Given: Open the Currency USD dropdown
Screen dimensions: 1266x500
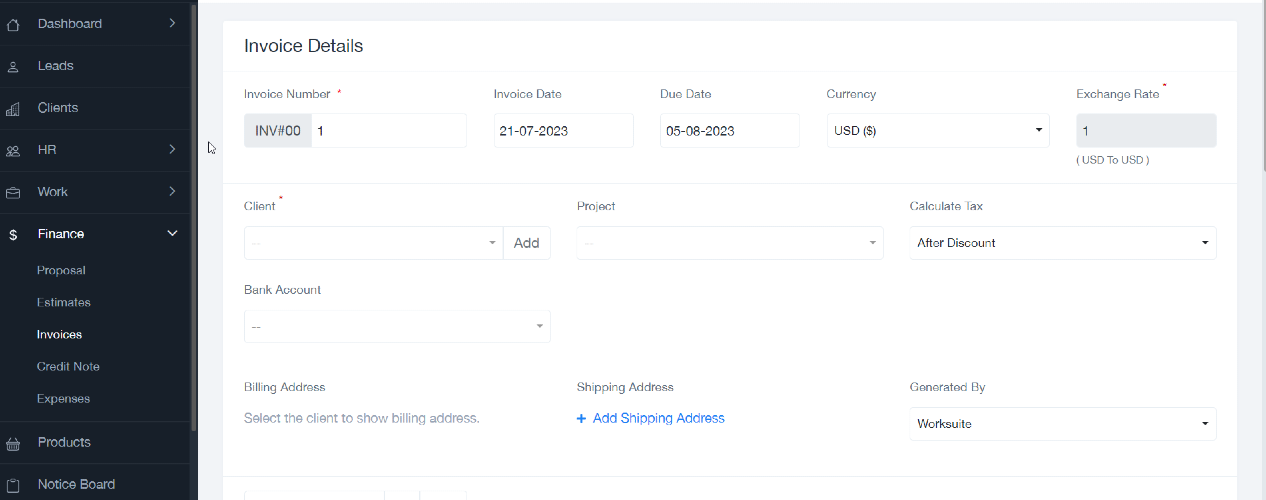Looking at the screenshot, I should pos(938,131).
